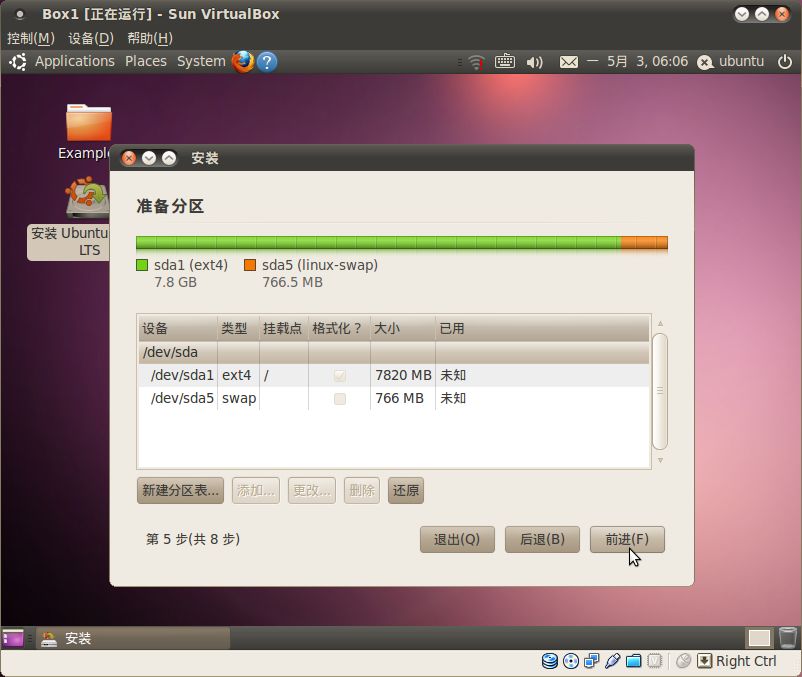Click the 已用 column header
Screen dimensions: 802x677
[x=542, y=328]
